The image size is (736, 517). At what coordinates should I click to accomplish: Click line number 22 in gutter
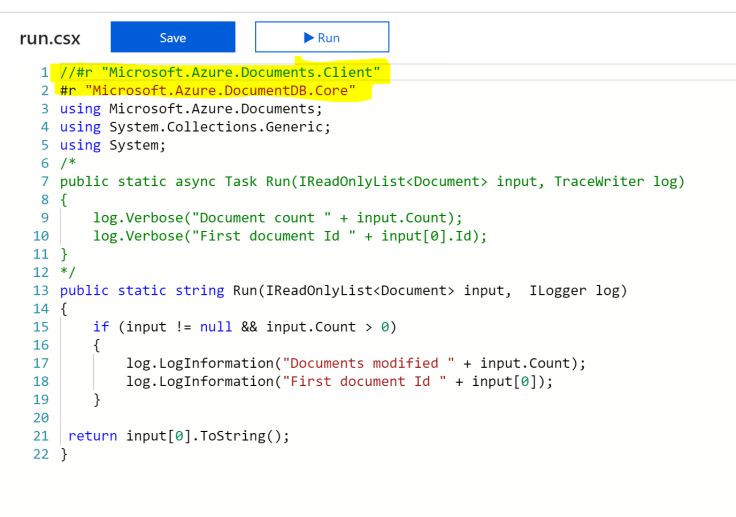(41, 455)
